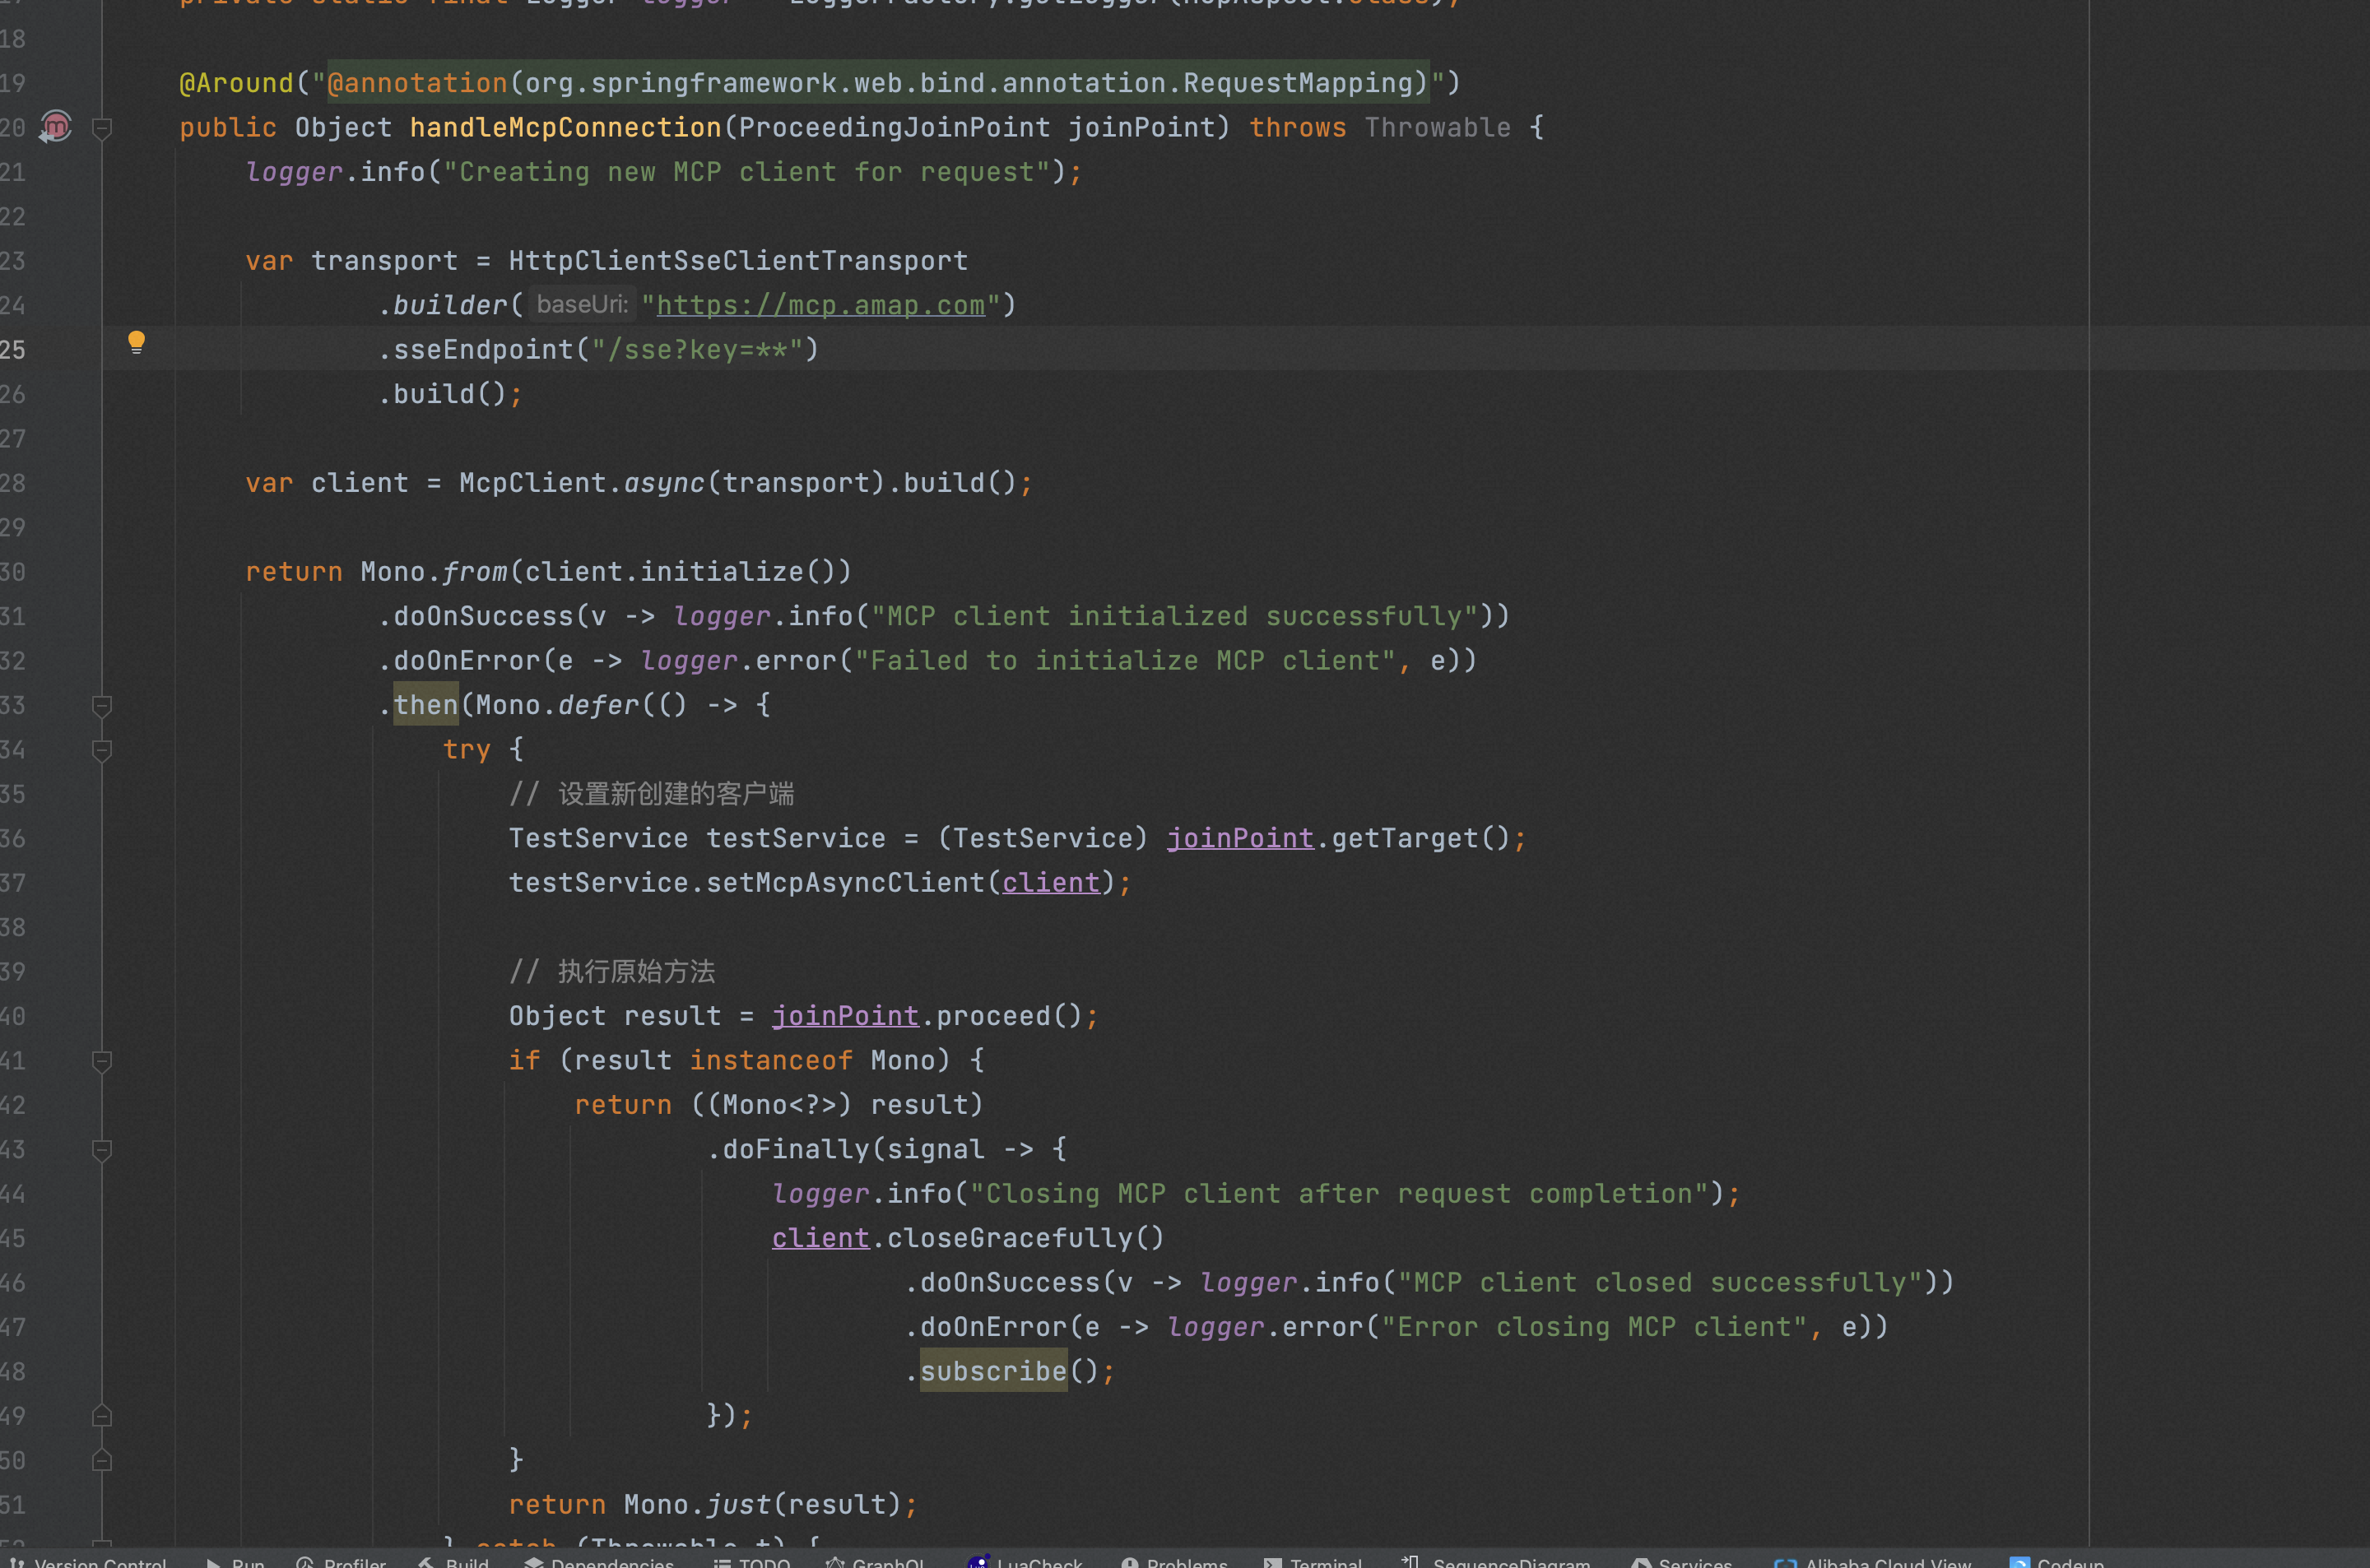
Task: Open the https://mcp.amap.com URL link
Action: click(x=820, y=305)
